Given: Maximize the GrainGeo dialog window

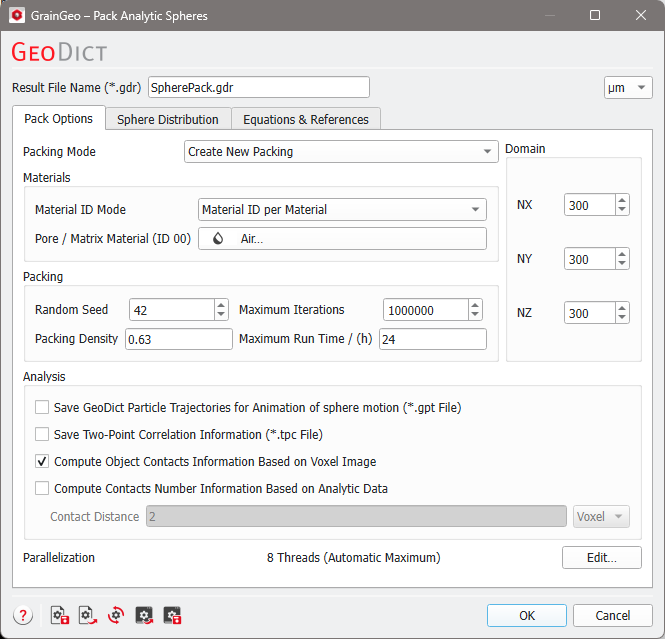Looking at the screenshot, I should pyautogui.click(x=595, y=16).
